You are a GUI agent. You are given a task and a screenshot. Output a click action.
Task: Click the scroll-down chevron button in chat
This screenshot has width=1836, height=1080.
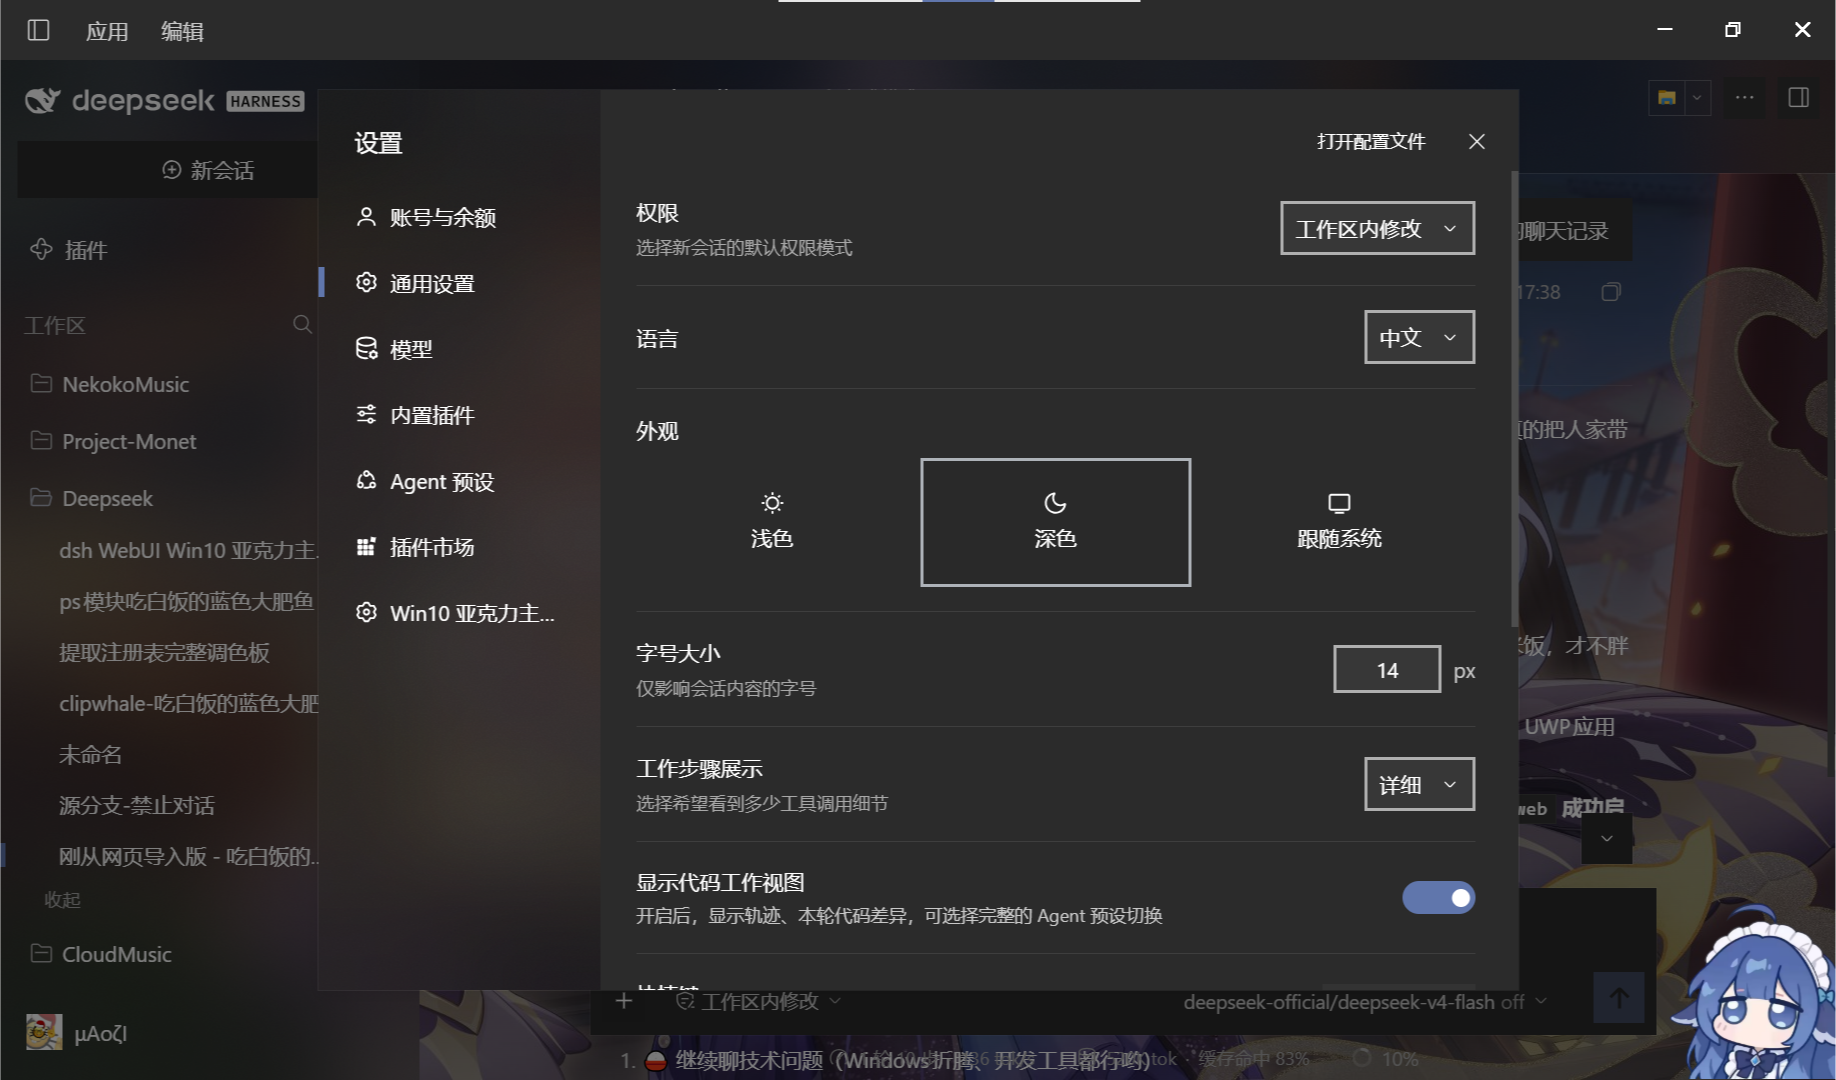[1607, 839]
